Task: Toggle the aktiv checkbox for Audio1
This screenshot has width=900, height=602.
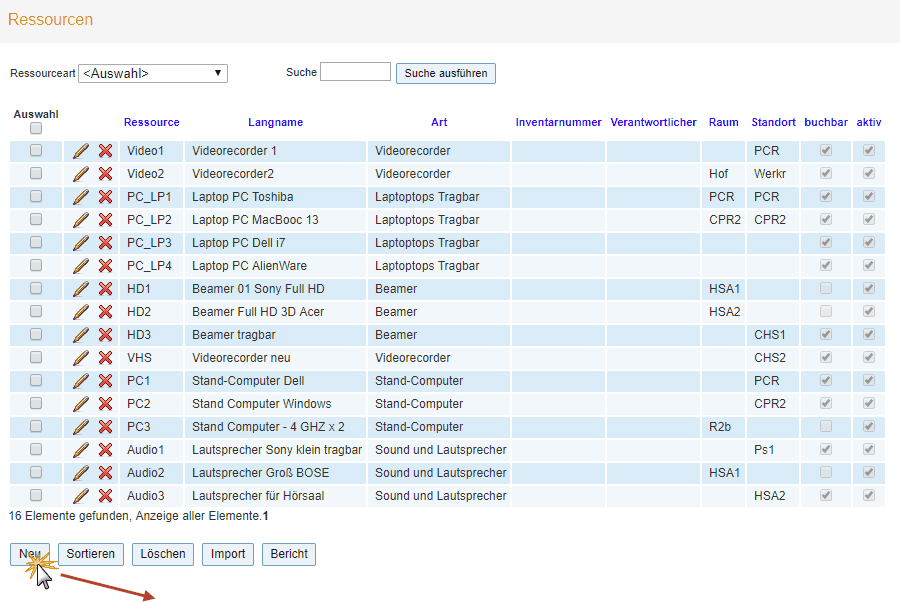Action: (869, 449)
